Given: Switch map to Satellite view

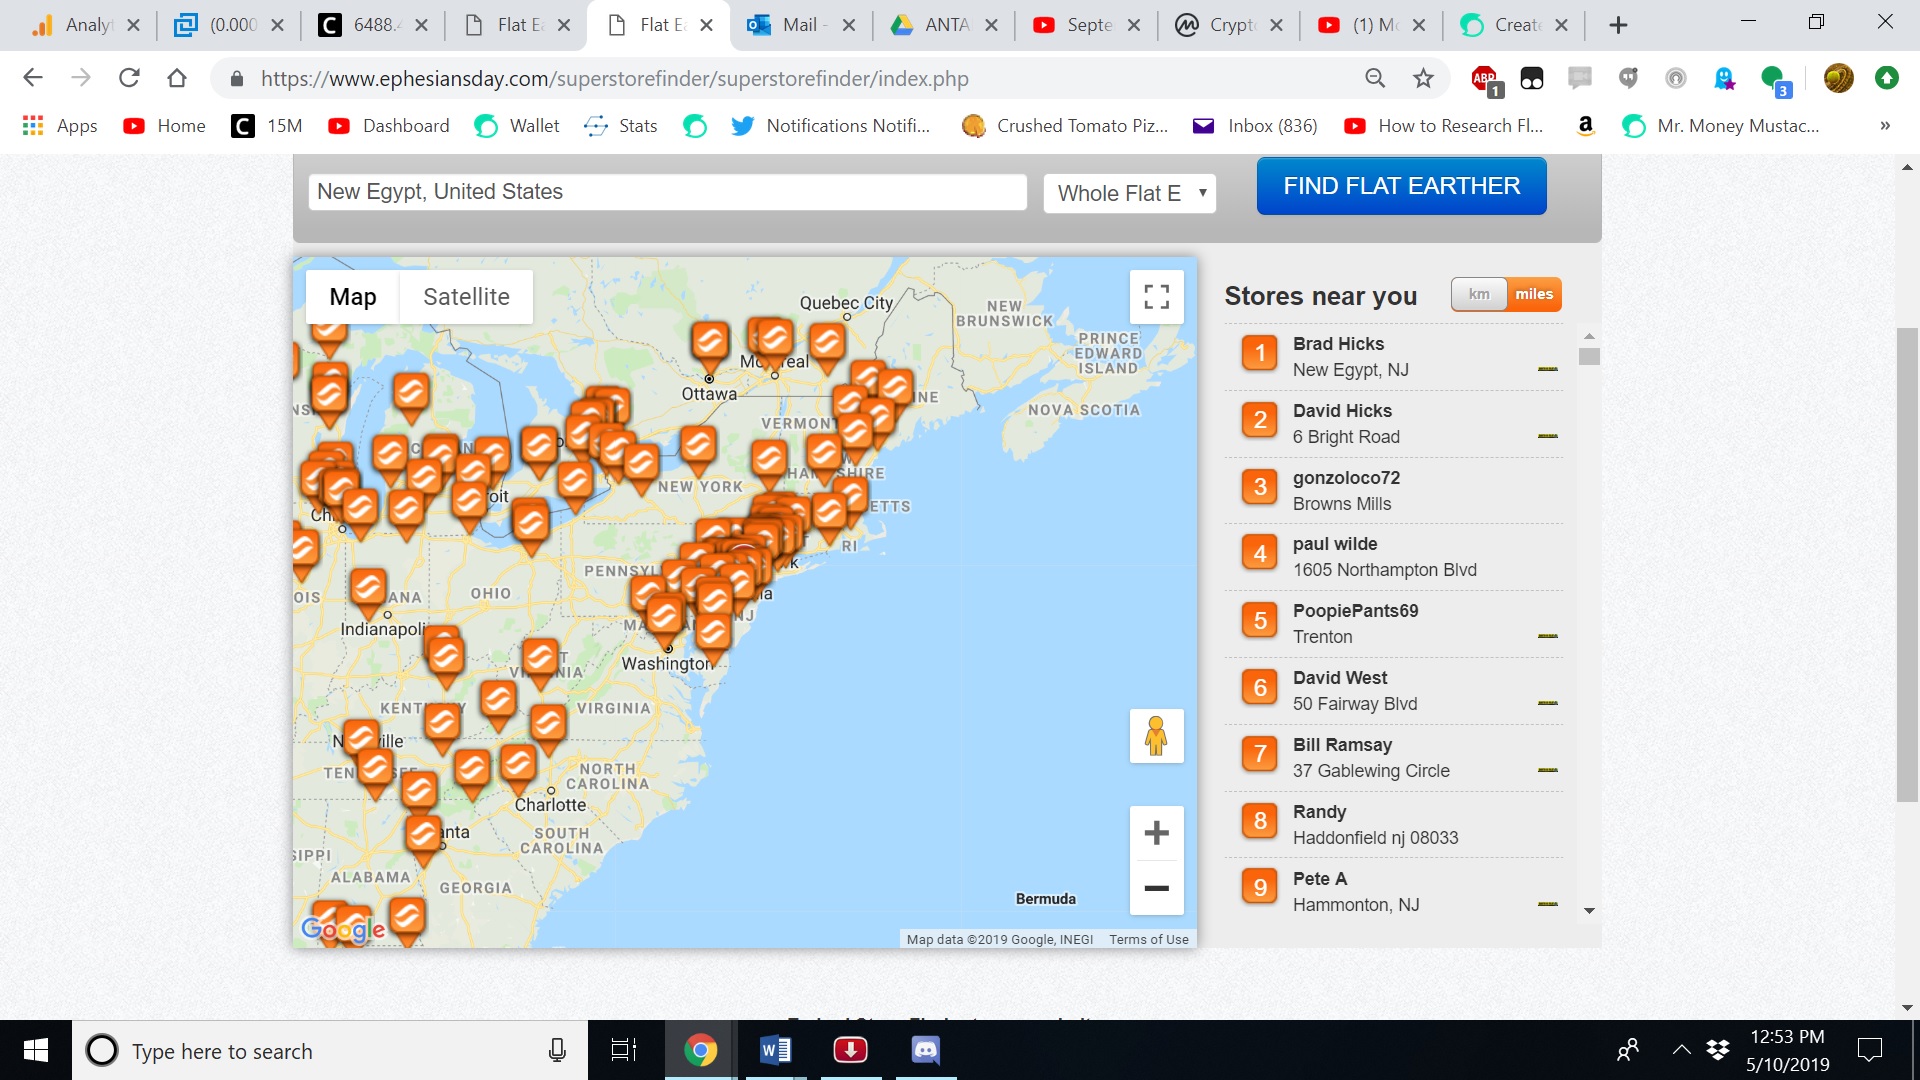Looking at the screenshot, I should (466, 297).
